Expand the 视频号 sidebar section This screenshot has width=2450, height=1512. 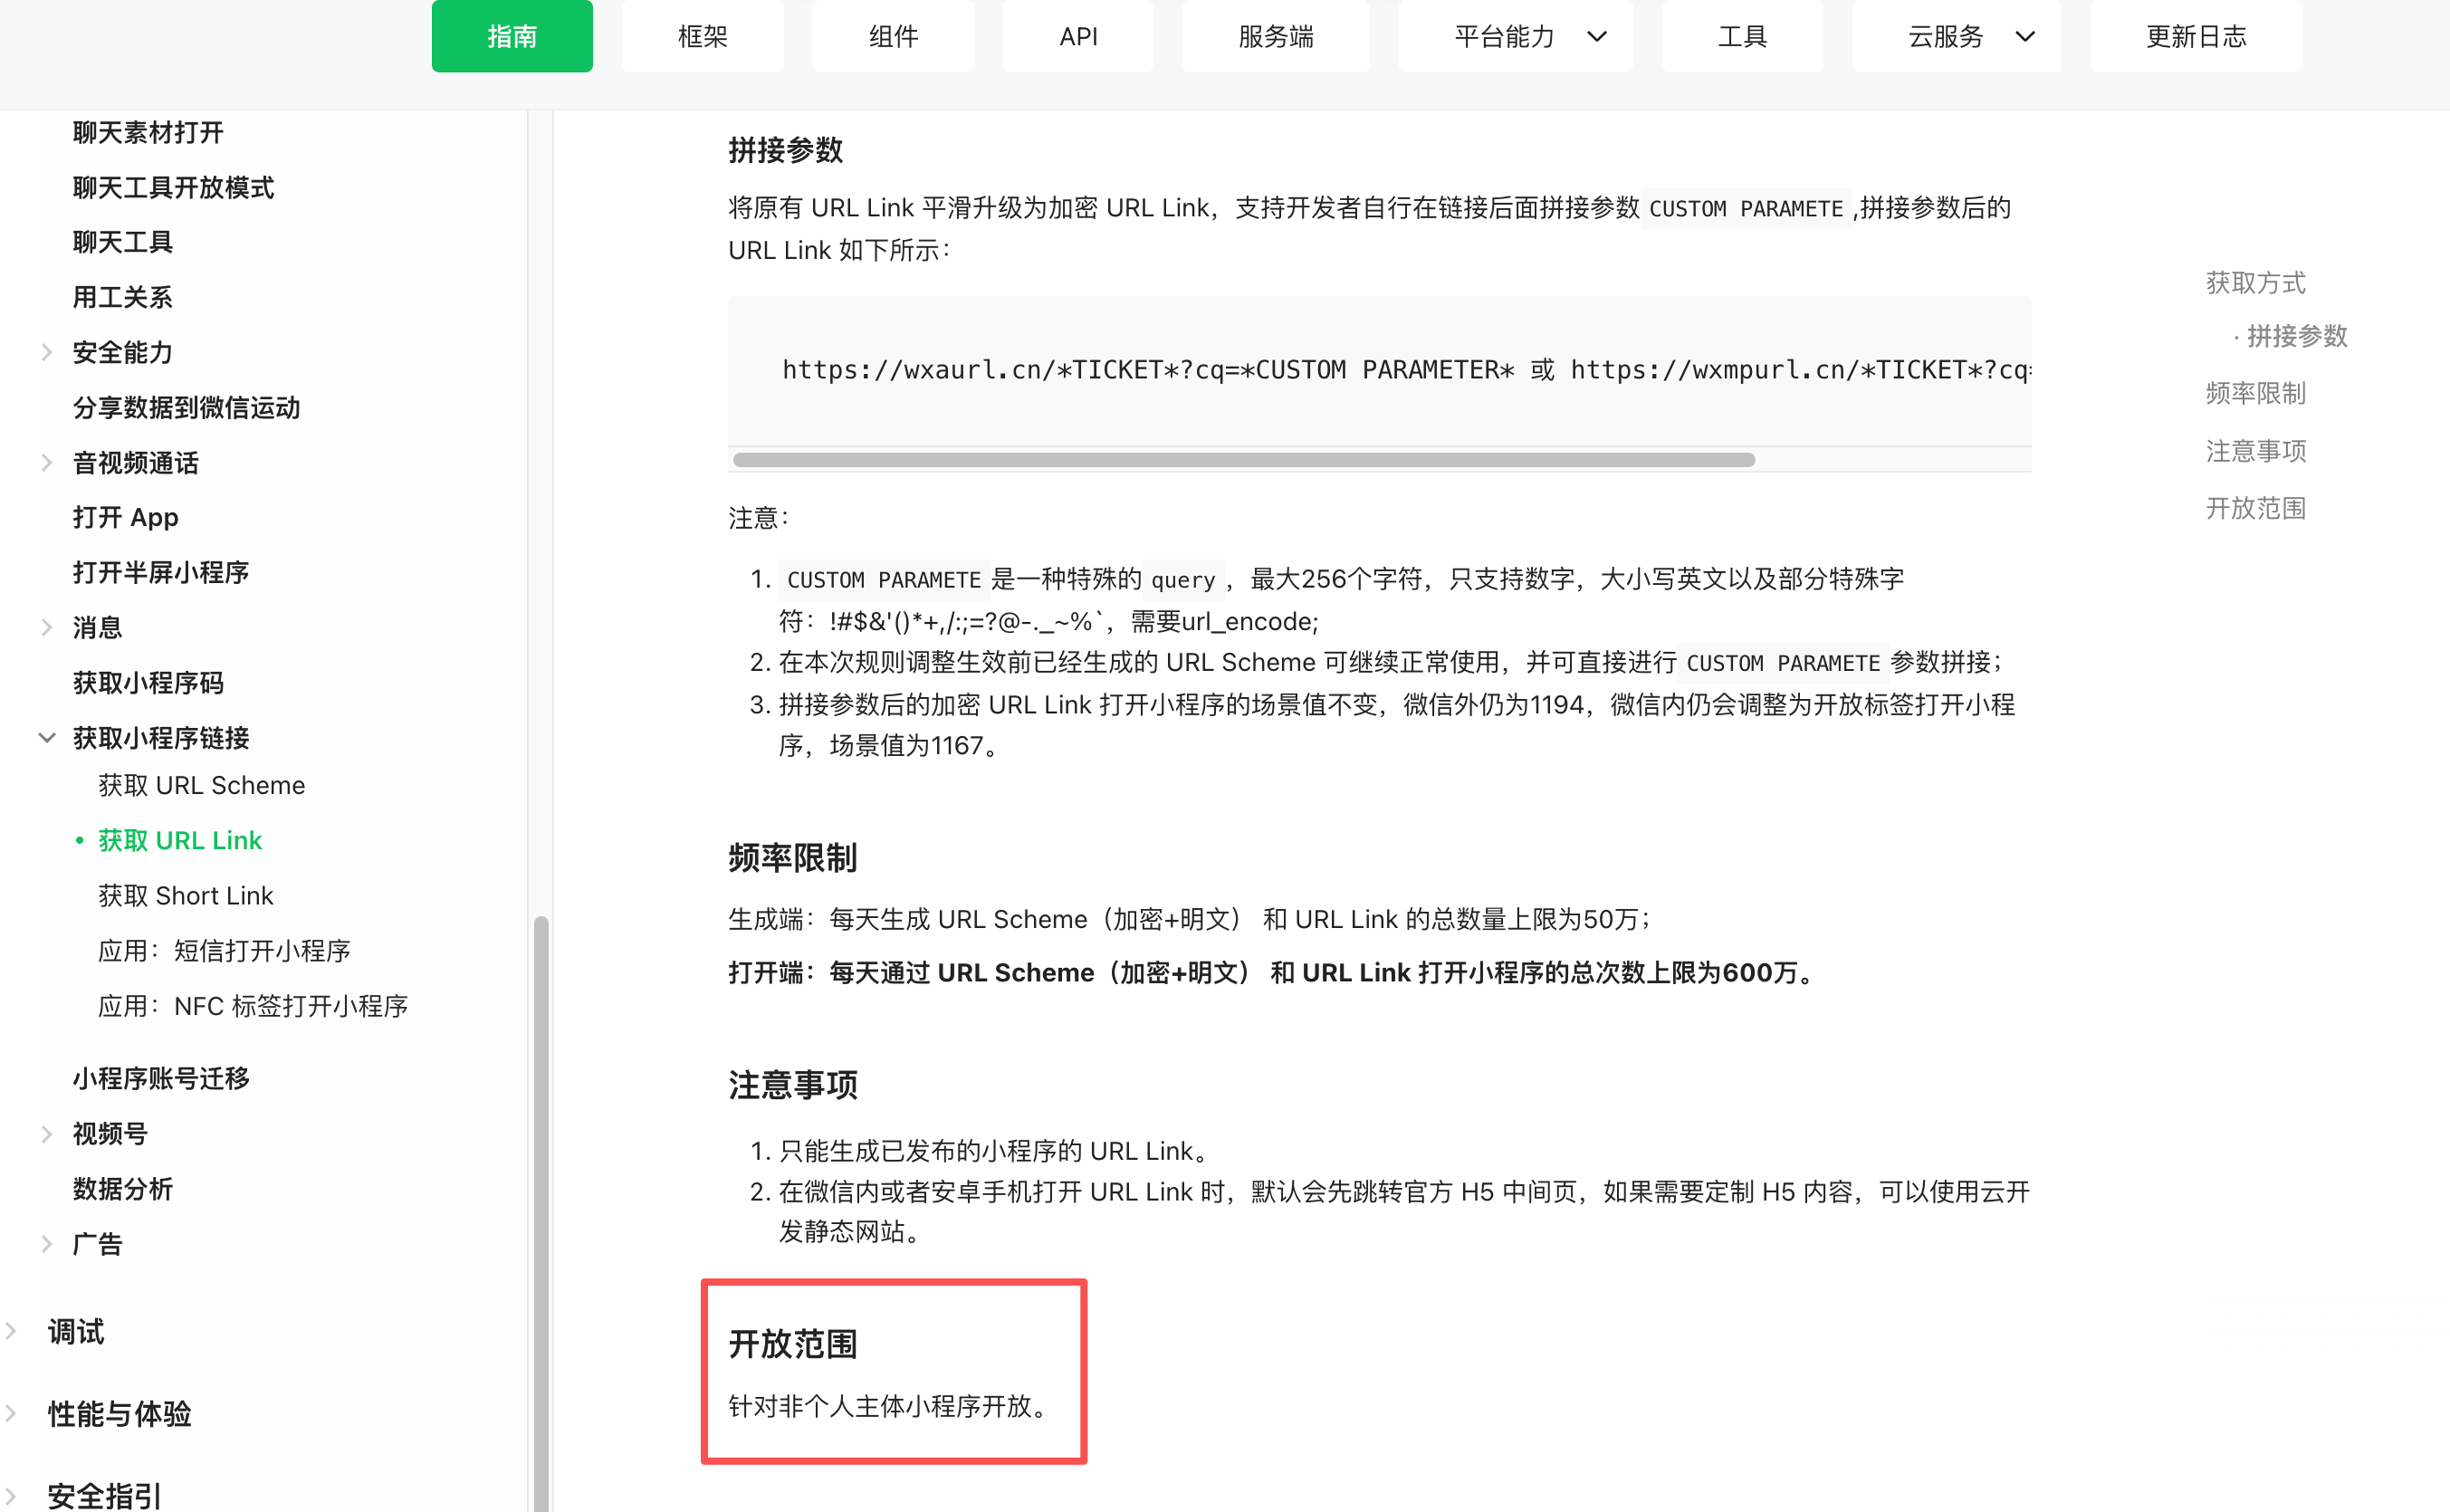pyautogui.click(x=46, y=1134)
